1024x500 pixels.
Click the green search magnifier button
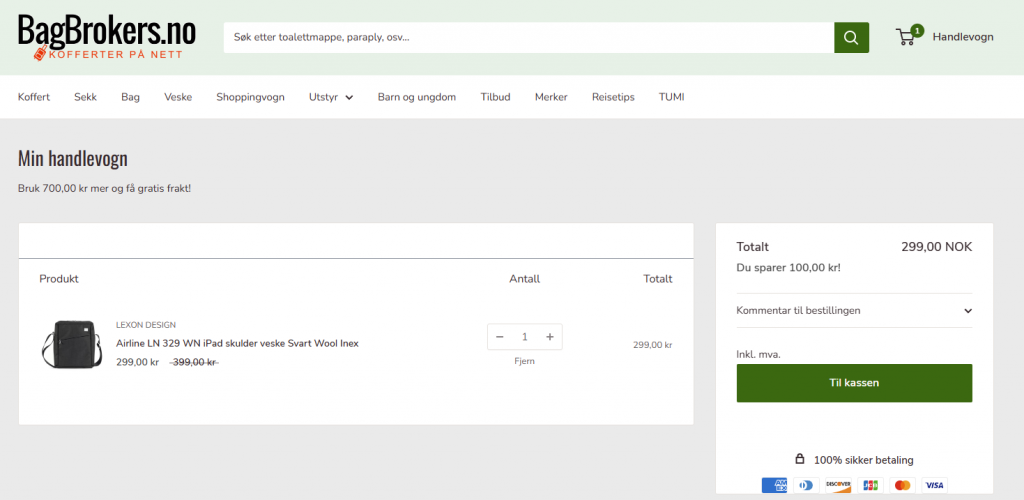(851, 38)
